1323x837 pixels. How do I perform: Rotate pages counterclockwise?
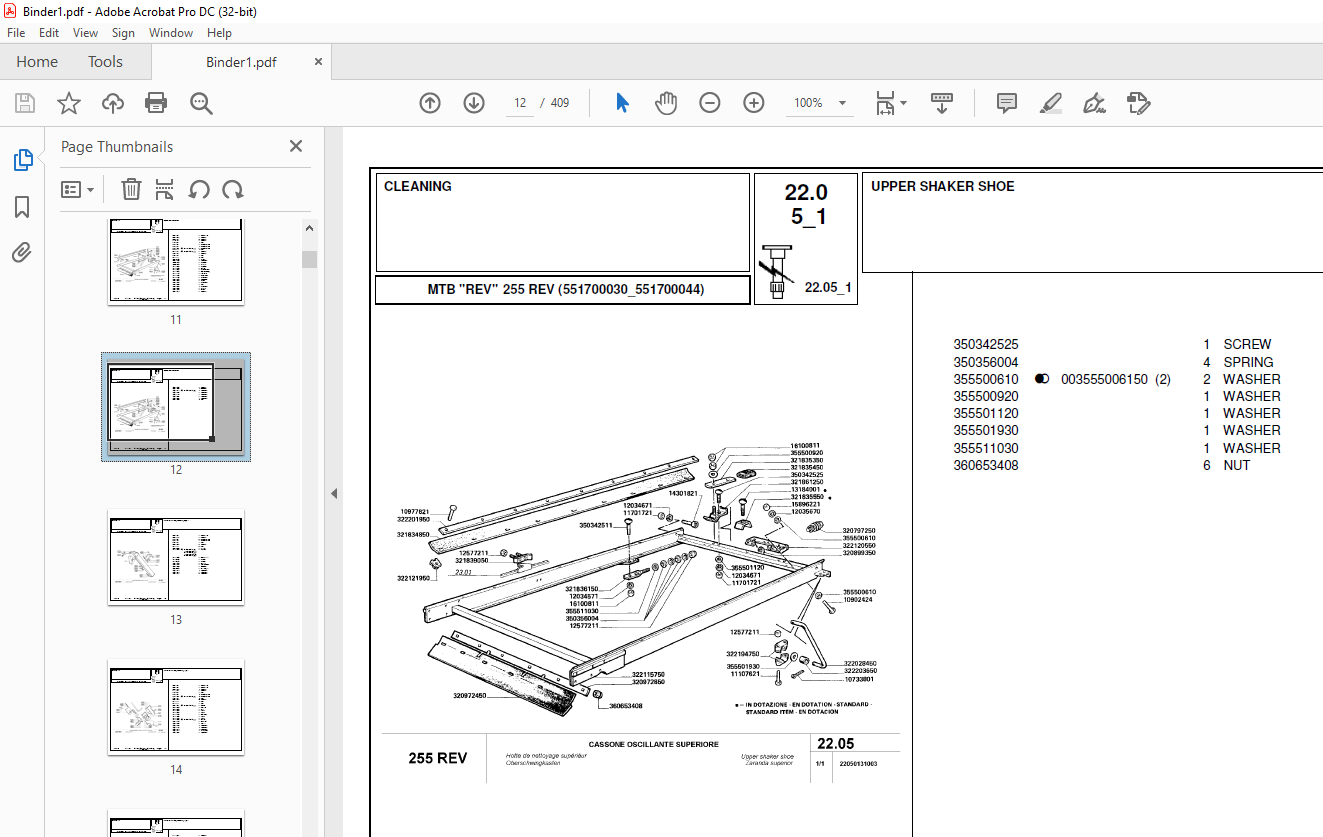click(199, 189)
